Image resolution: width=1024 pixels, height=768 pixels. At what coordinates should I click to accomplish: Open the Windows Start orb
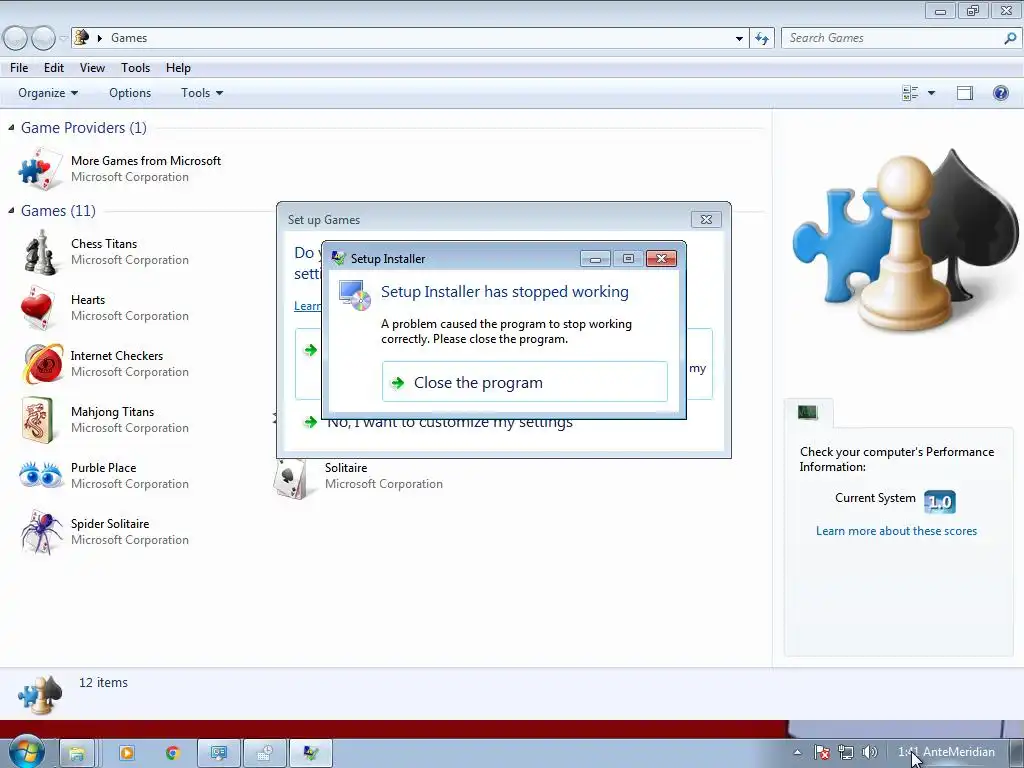coord(26,752)
